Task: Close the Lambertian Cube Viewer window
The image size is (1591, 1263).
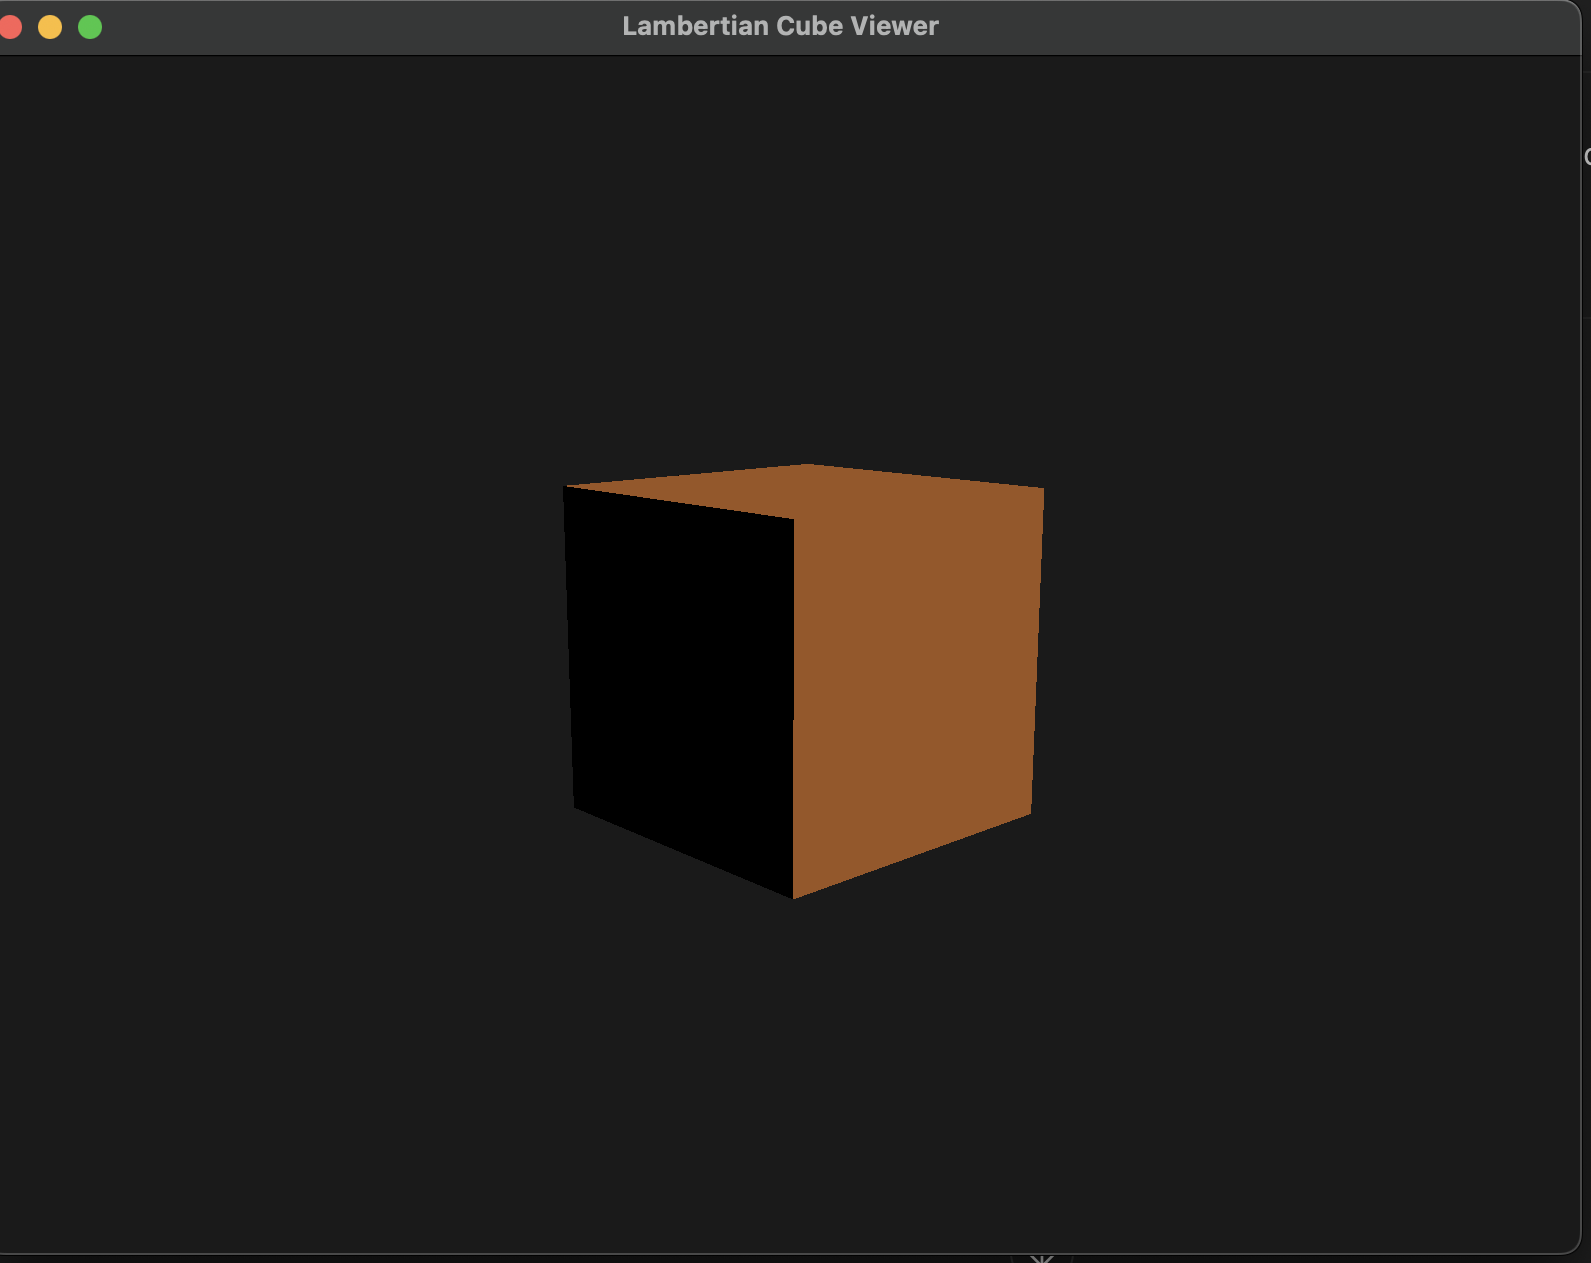Action: pos(10,27)
